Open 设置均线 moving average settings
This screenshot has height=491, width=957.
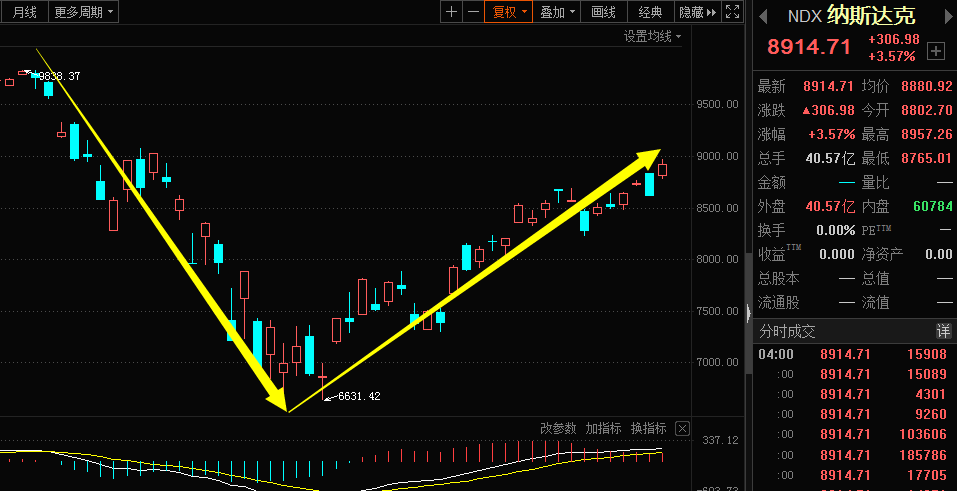click(652, 37)
